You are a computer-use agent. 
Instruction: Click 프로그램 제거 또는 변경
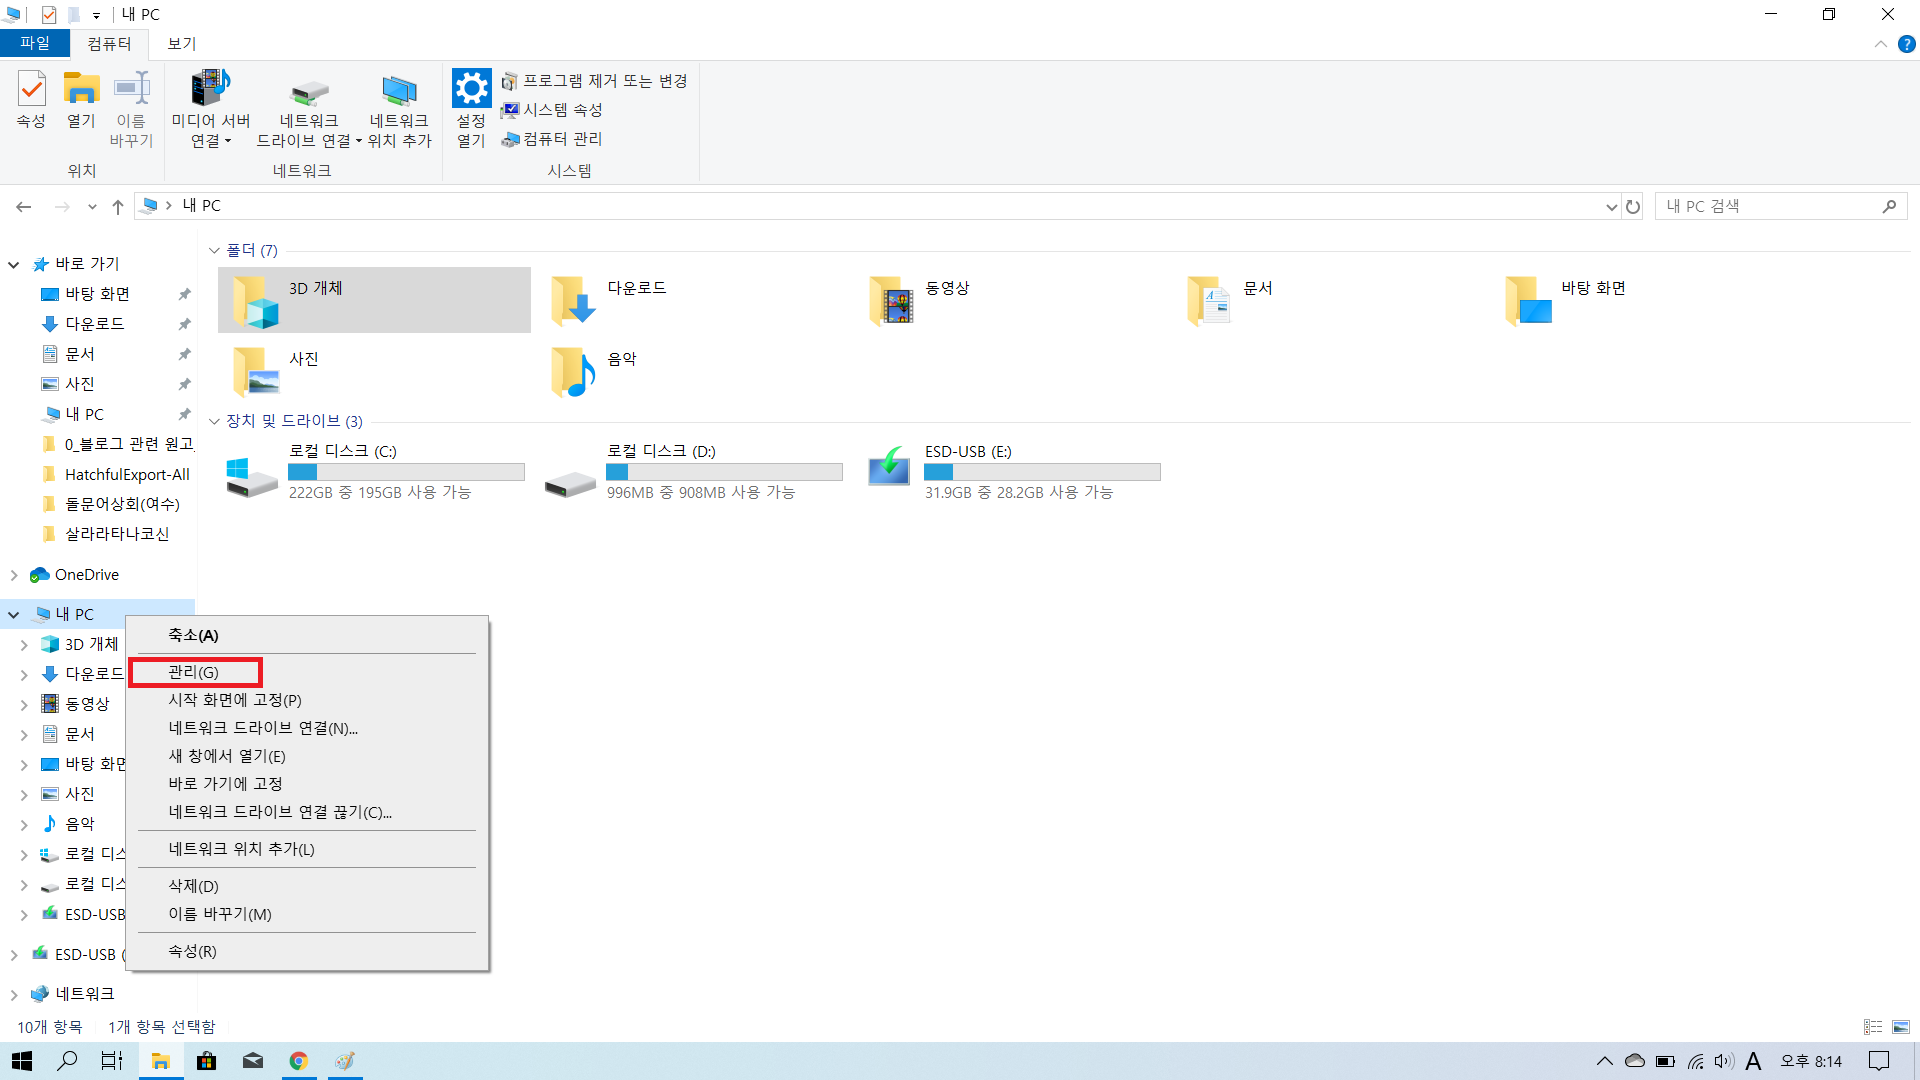604,81
